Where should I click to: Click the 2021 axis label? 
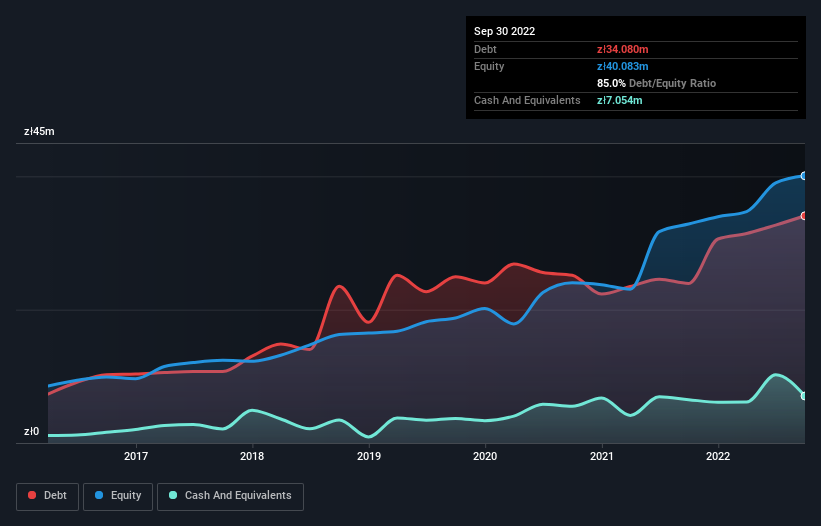602,456
